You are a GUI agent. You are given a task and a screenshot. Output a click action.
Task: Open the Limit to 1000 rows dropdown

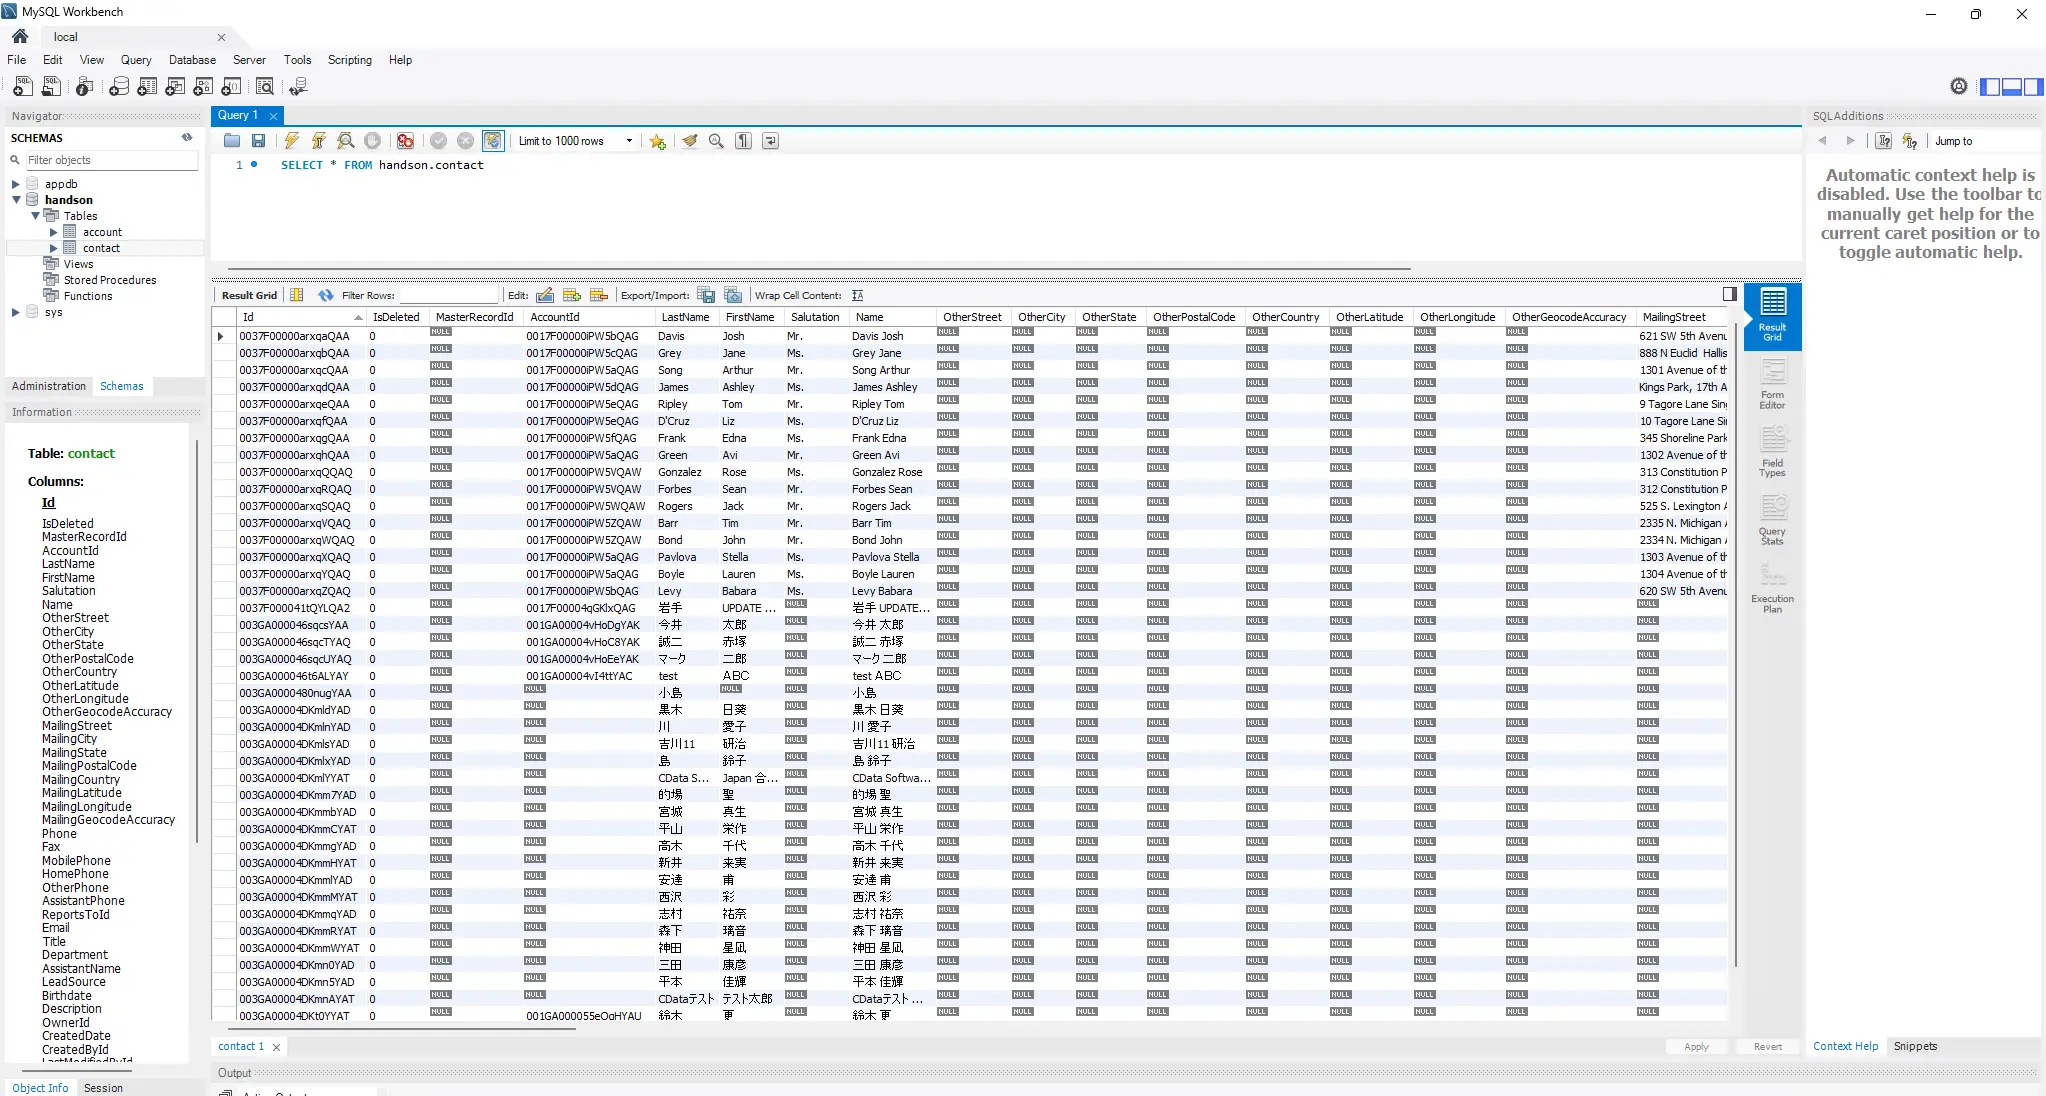(x=575, y=141)
